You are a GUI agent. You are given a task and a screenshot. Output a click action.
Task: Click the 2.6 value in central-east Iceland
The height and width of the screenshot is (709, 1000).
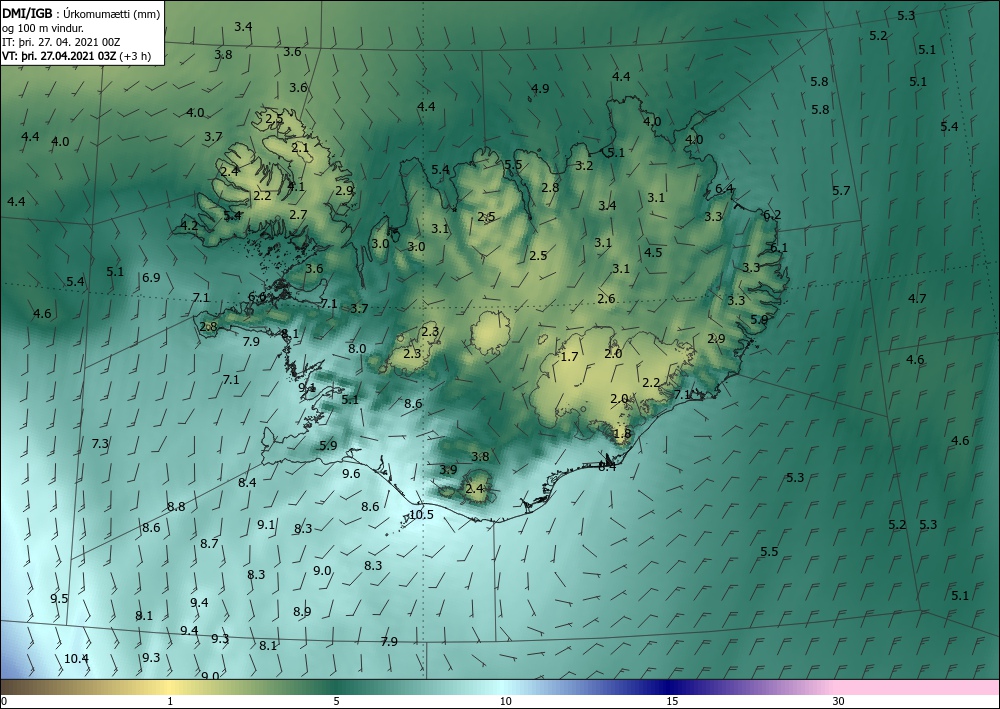[x=607, y=298]
